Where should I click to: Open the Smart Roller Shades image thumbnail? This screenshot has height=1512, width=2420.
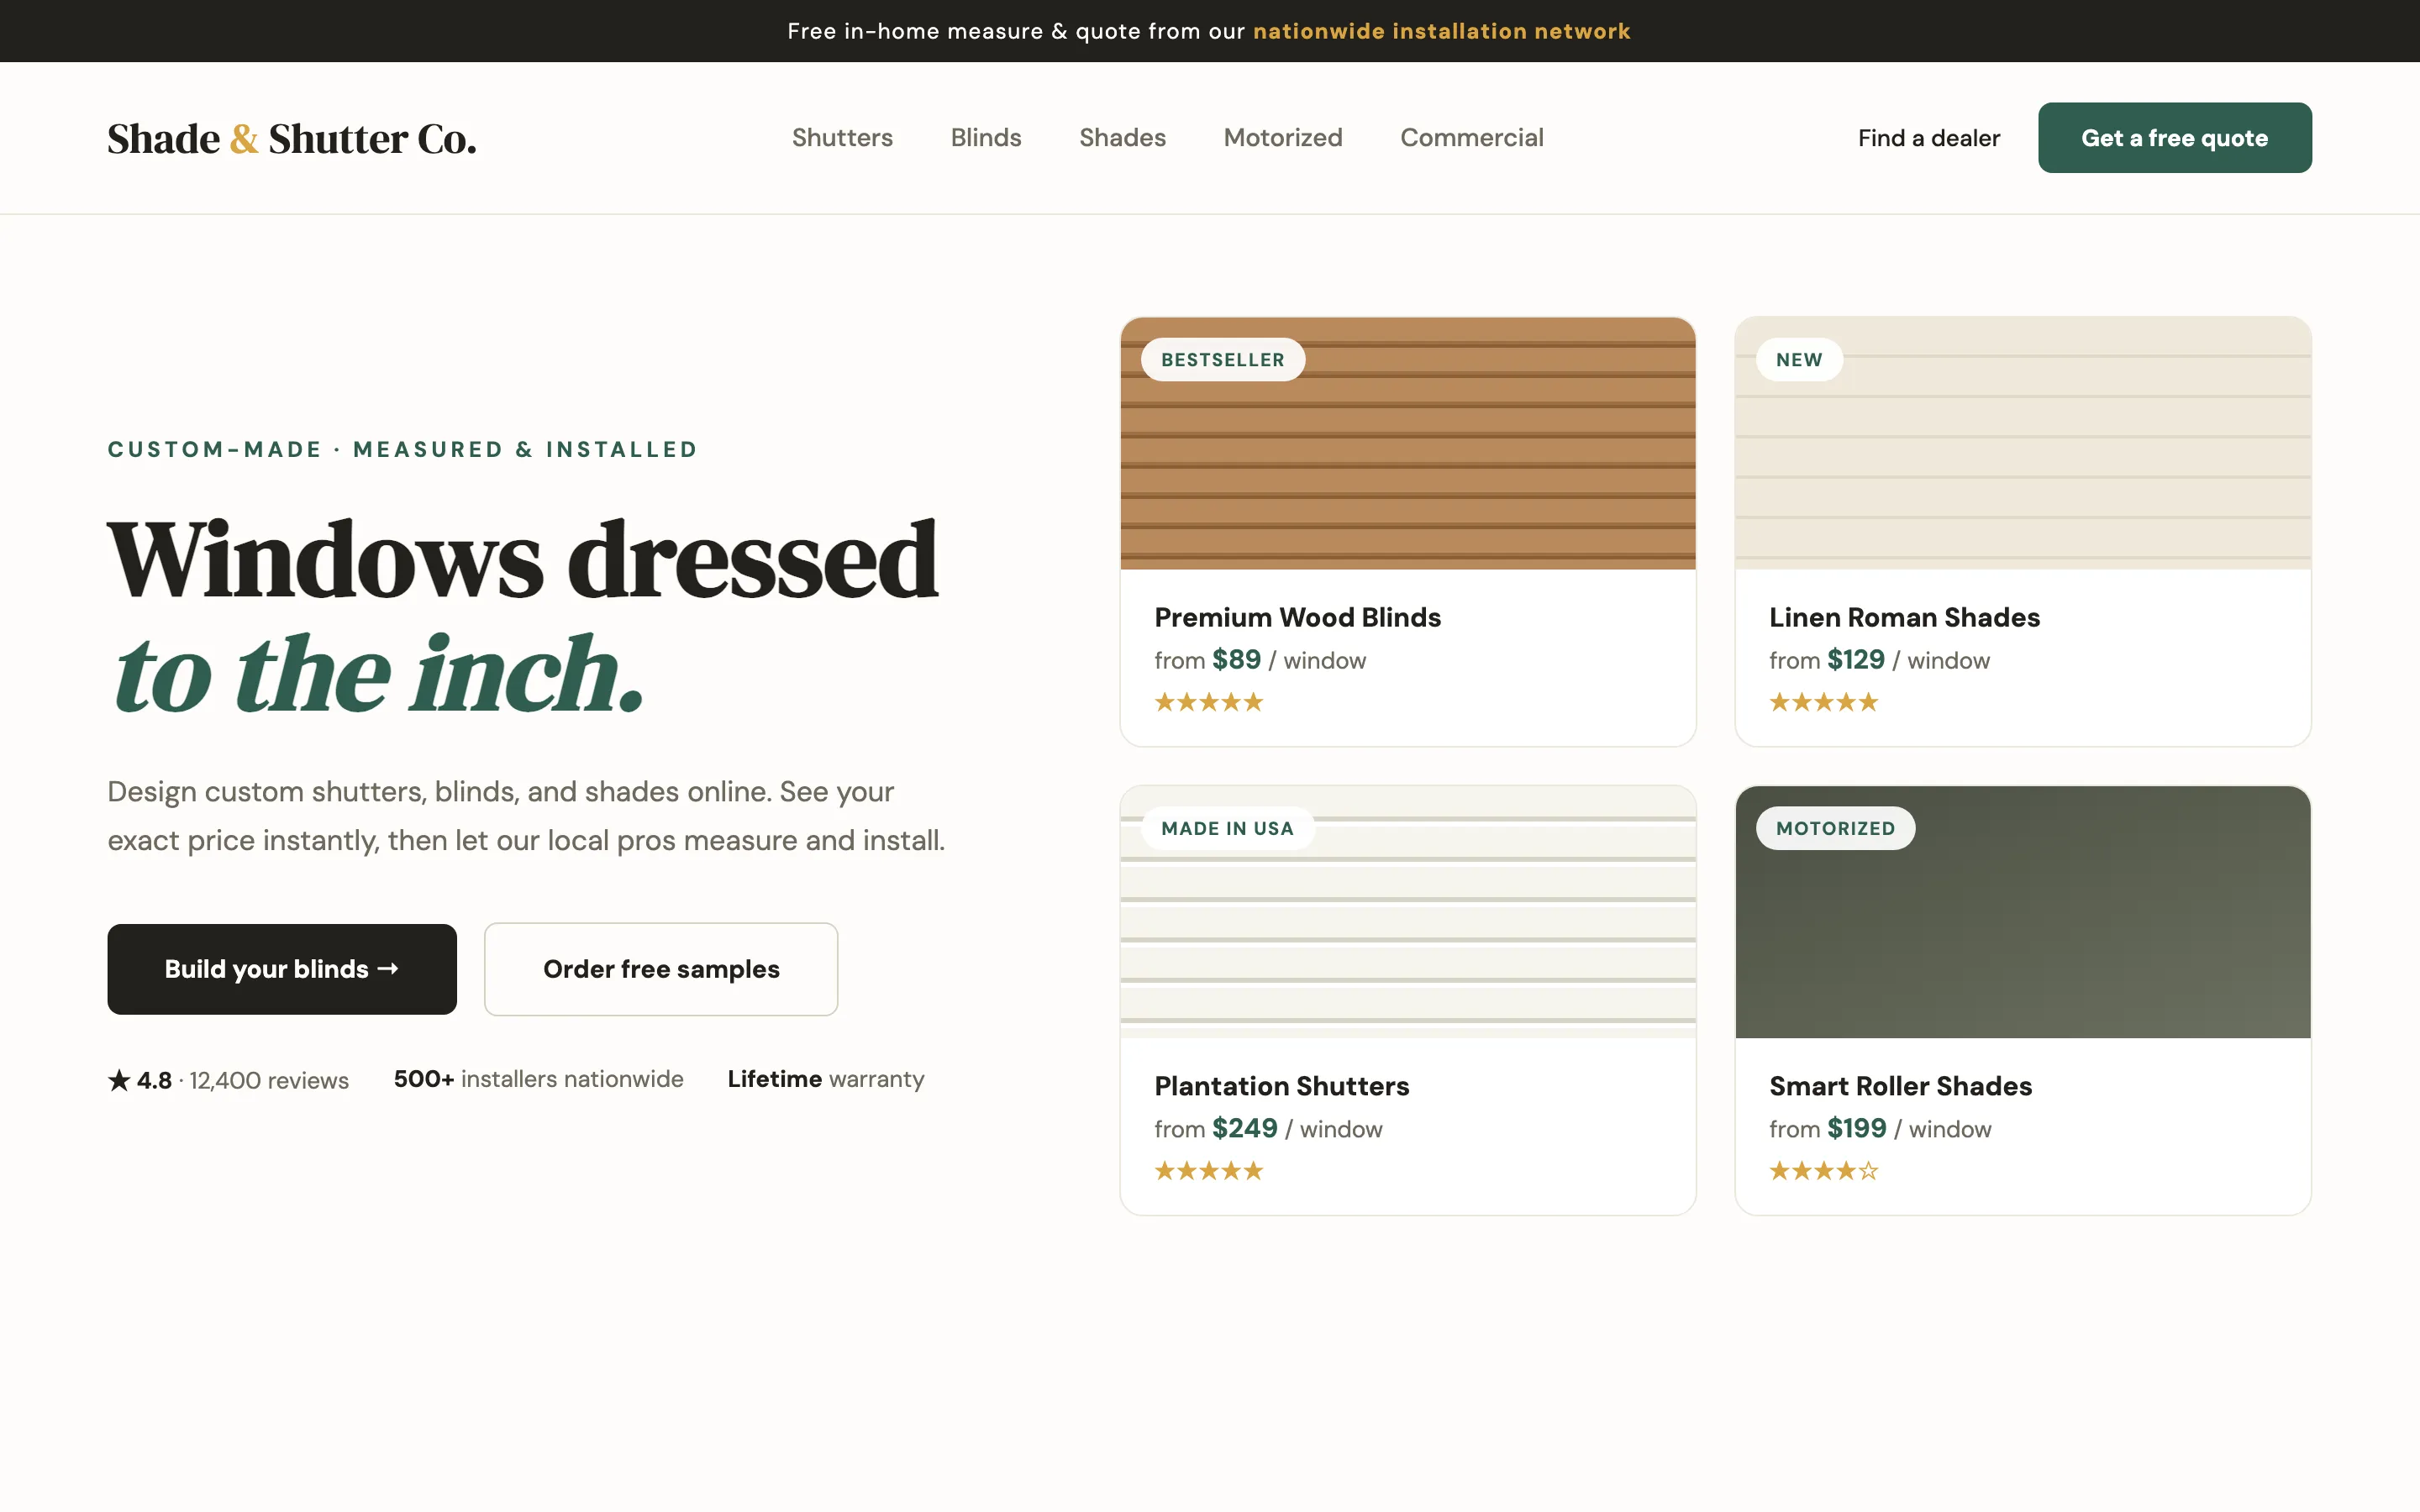[x=2023, y=912]
